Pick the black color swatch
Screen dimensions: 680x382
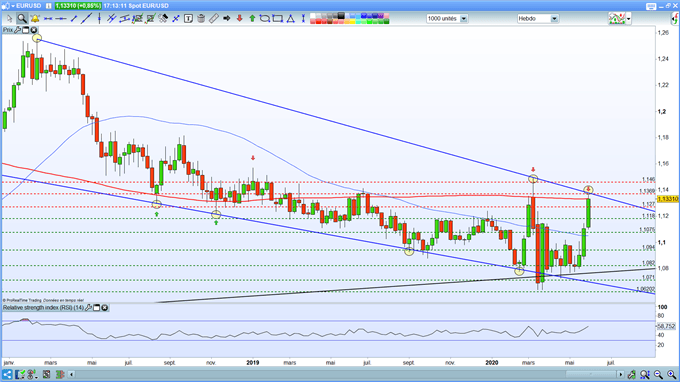point(341,16)
